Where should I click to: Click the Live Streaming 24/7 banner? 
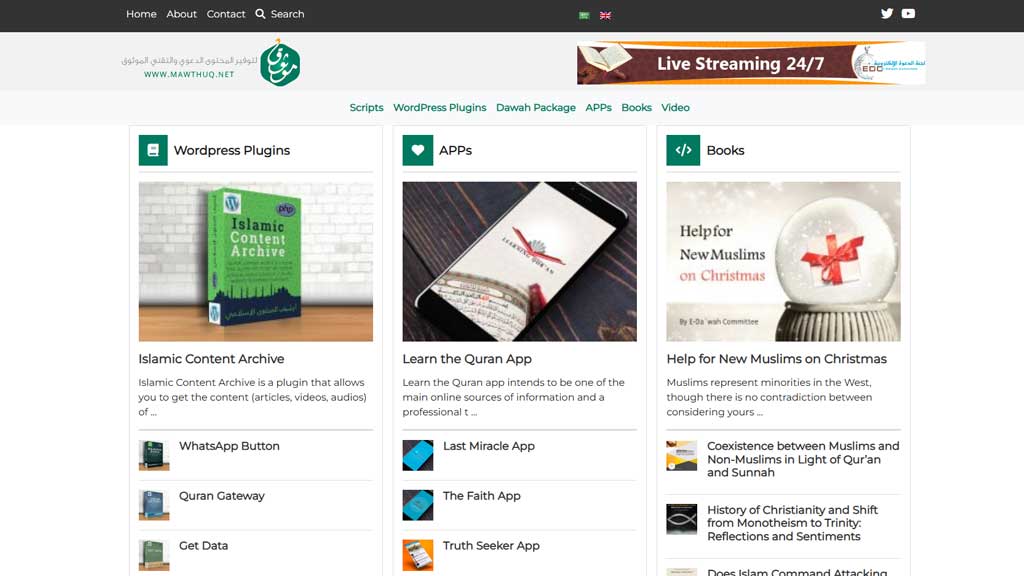pyautogui.click(x=750, y=63)
